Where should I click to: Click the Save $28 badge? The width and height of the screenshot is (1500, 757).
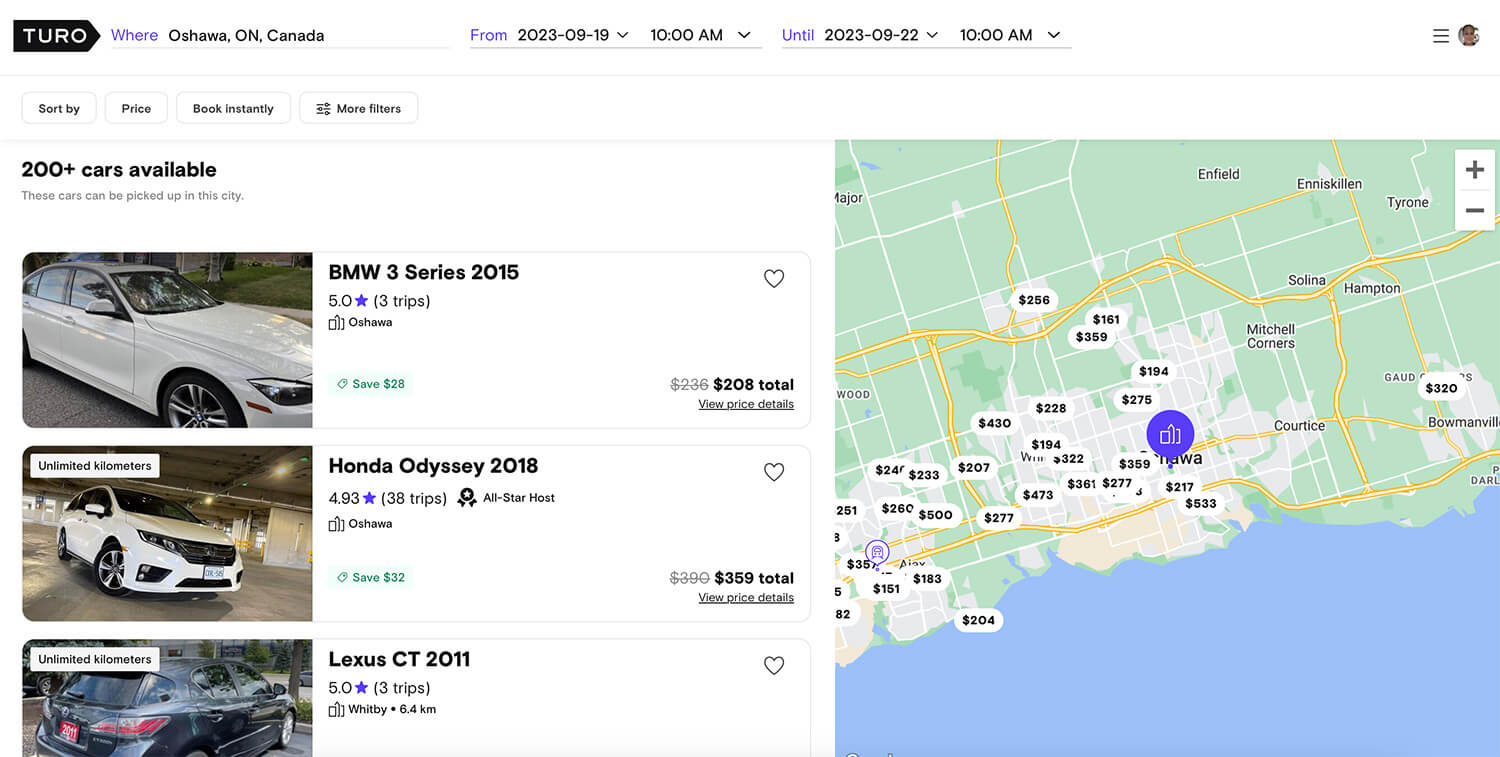pyautogui.click(x=370, y=384)
